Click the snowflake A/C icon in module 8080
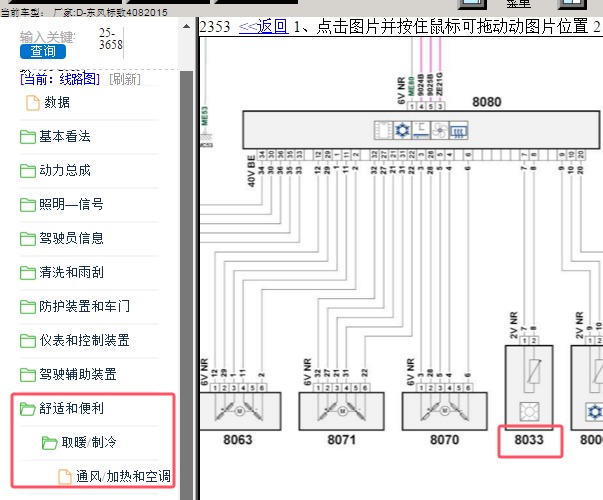The width and height of the screenshot is (603, 500). (x=403, y=130)
